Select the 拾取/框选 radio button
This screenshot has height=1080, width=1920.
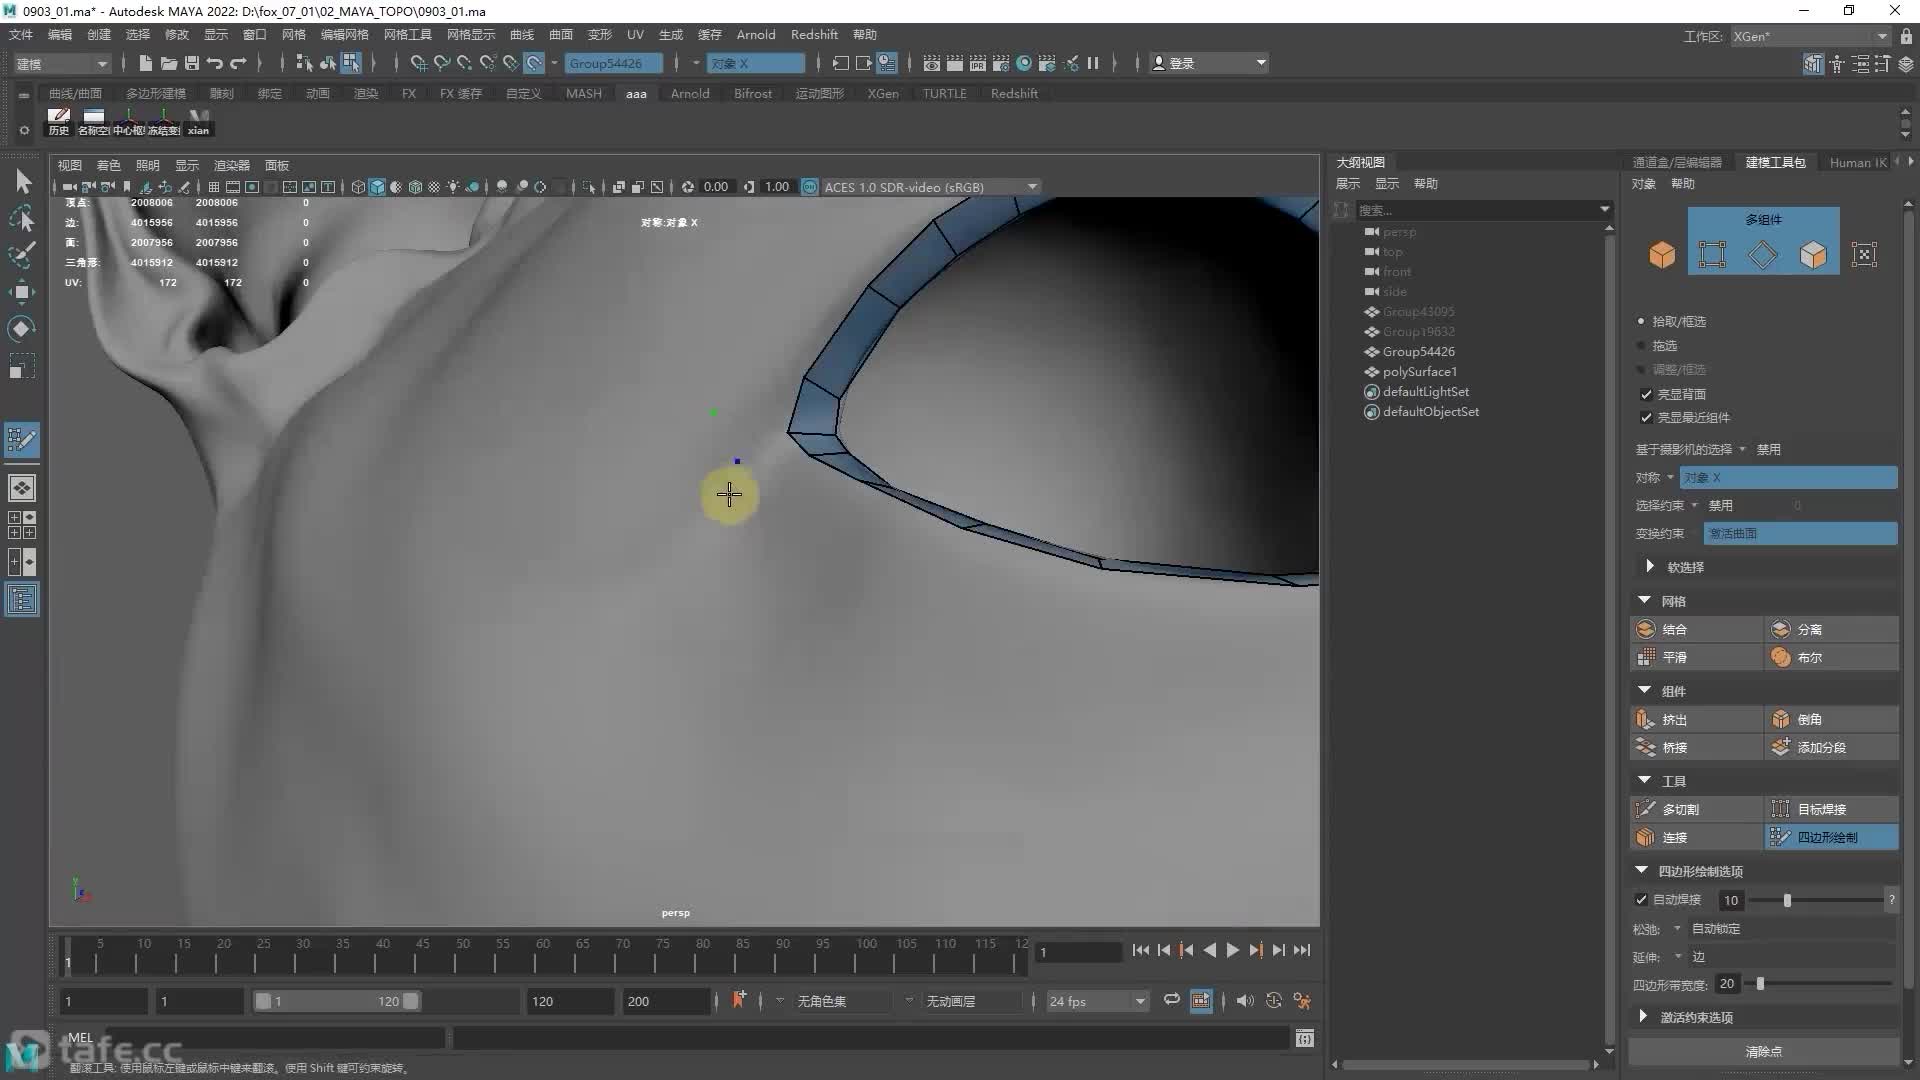coord(1641,321)
